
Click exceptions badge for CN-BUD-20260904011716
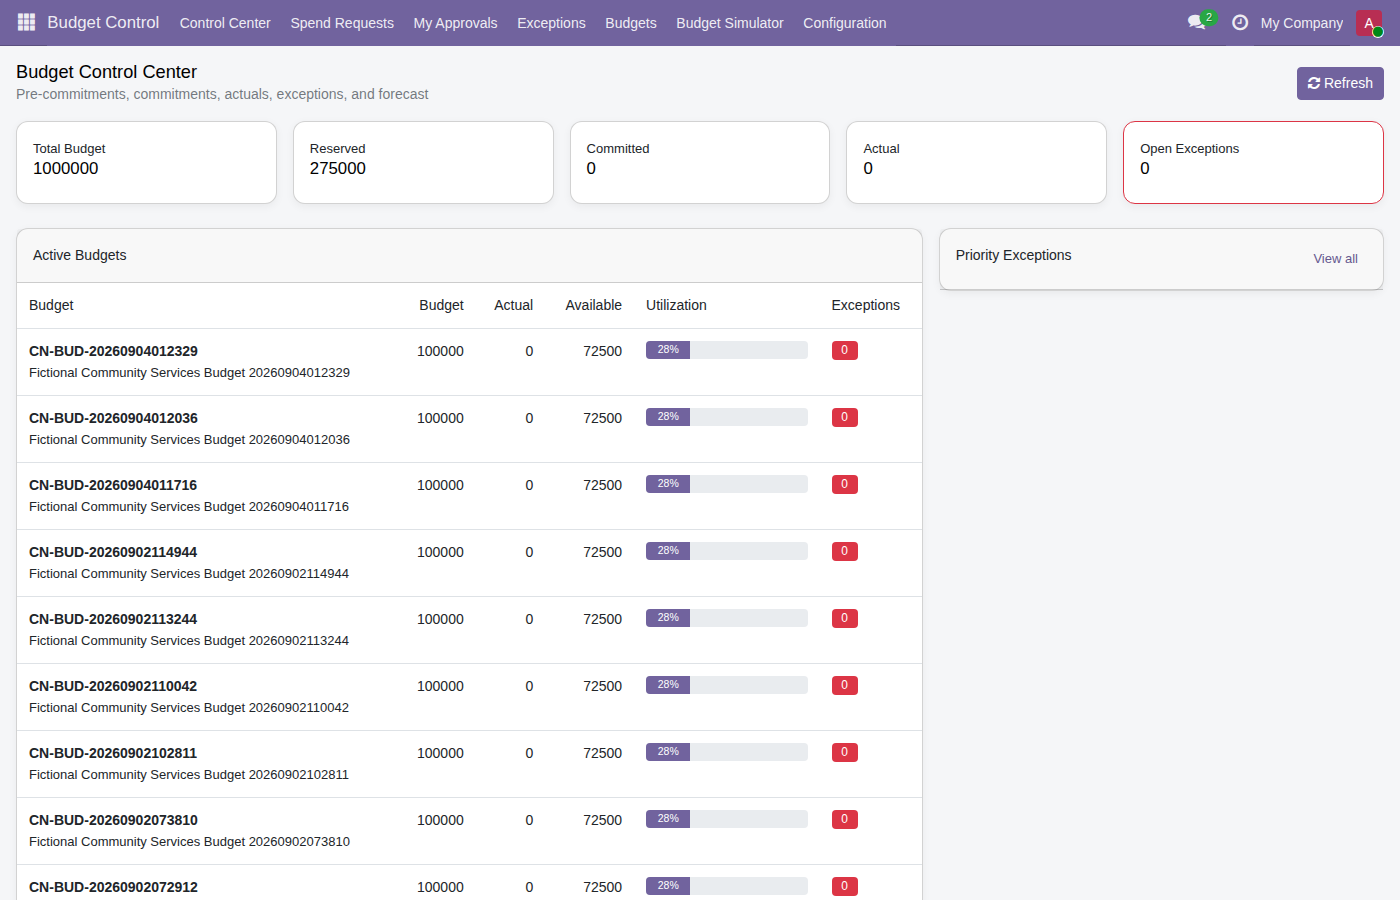(x=845, y=484)
